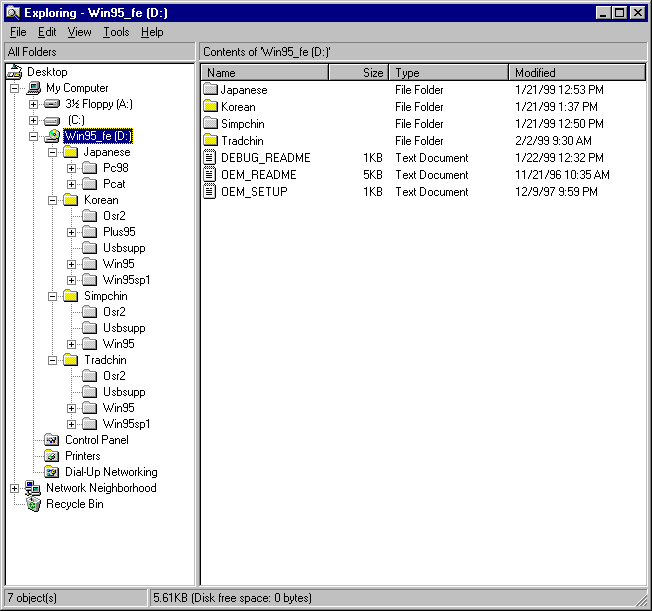The image size is (652, 611).
Task: Select the Korean folder icon in contents list
Action: point(210,106)
